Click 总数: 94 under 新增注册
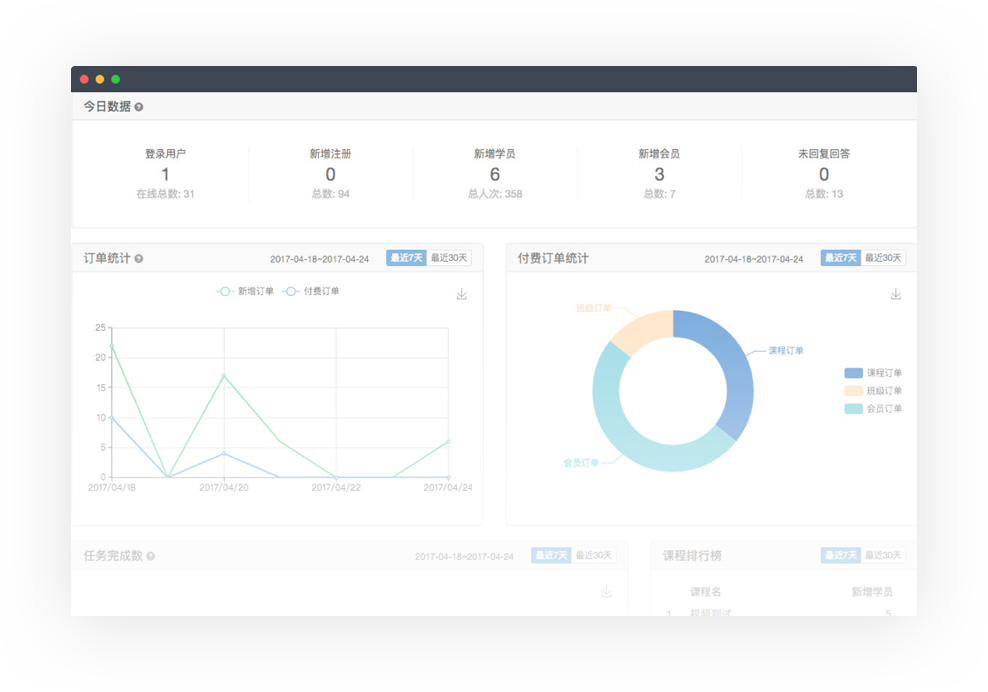This screenshot has height=692, width=988. tap(330, 194)
